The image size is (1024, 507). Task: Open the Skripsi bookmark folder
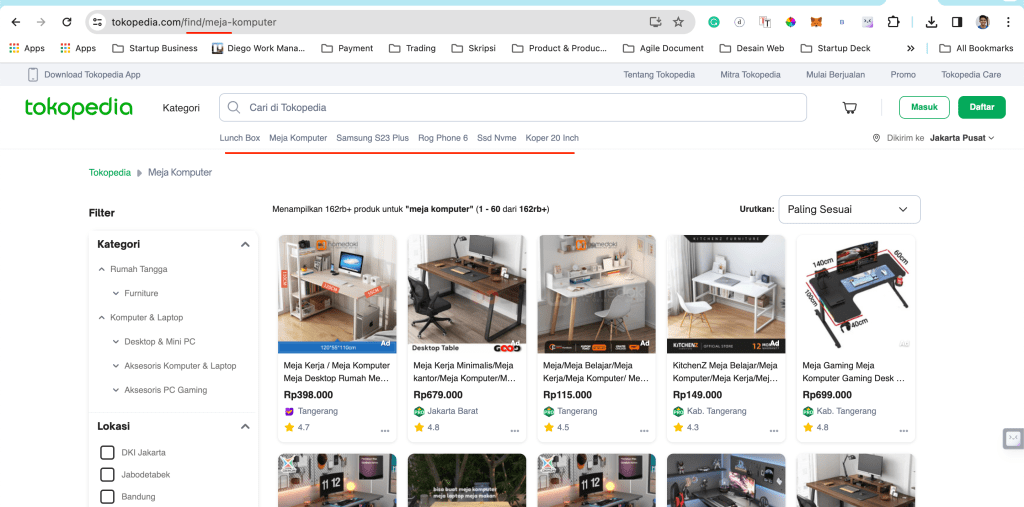tap(475, 48)
